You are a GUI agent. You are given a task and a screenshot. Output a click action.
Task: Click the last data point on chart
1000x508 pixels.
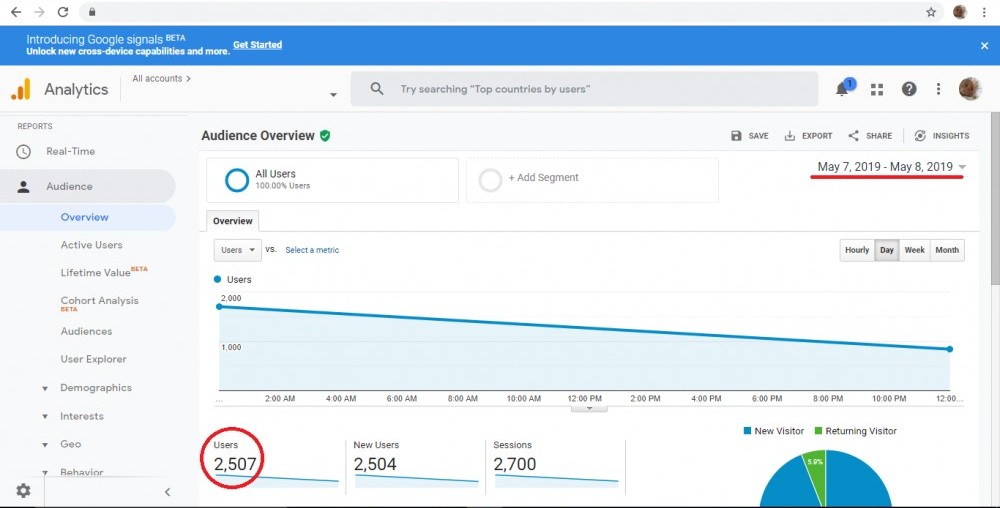click(950, 349)
